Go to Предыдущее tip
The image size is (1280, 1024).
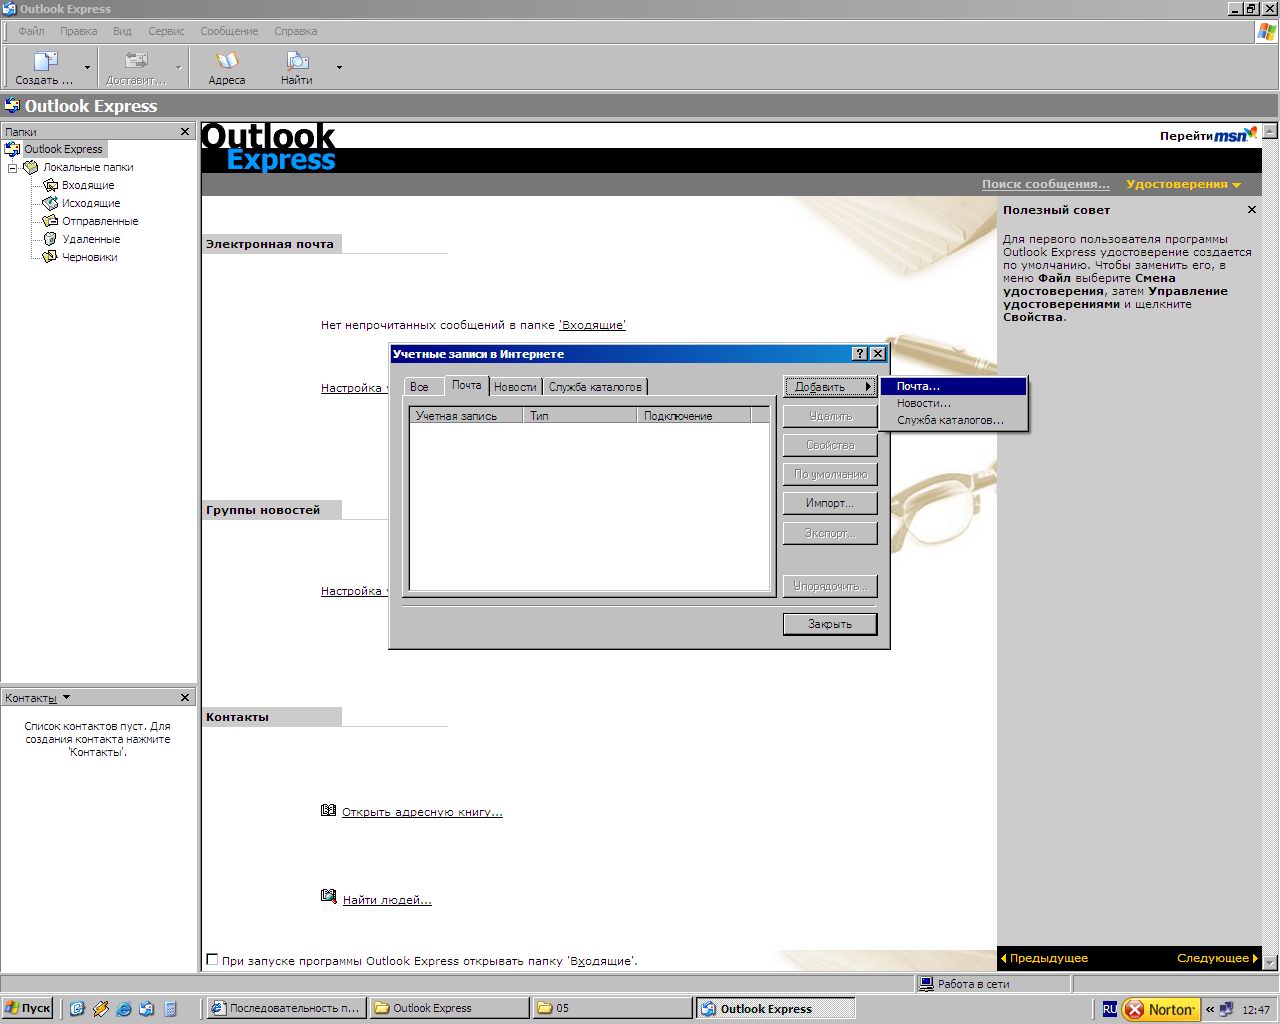(1044, 958)
